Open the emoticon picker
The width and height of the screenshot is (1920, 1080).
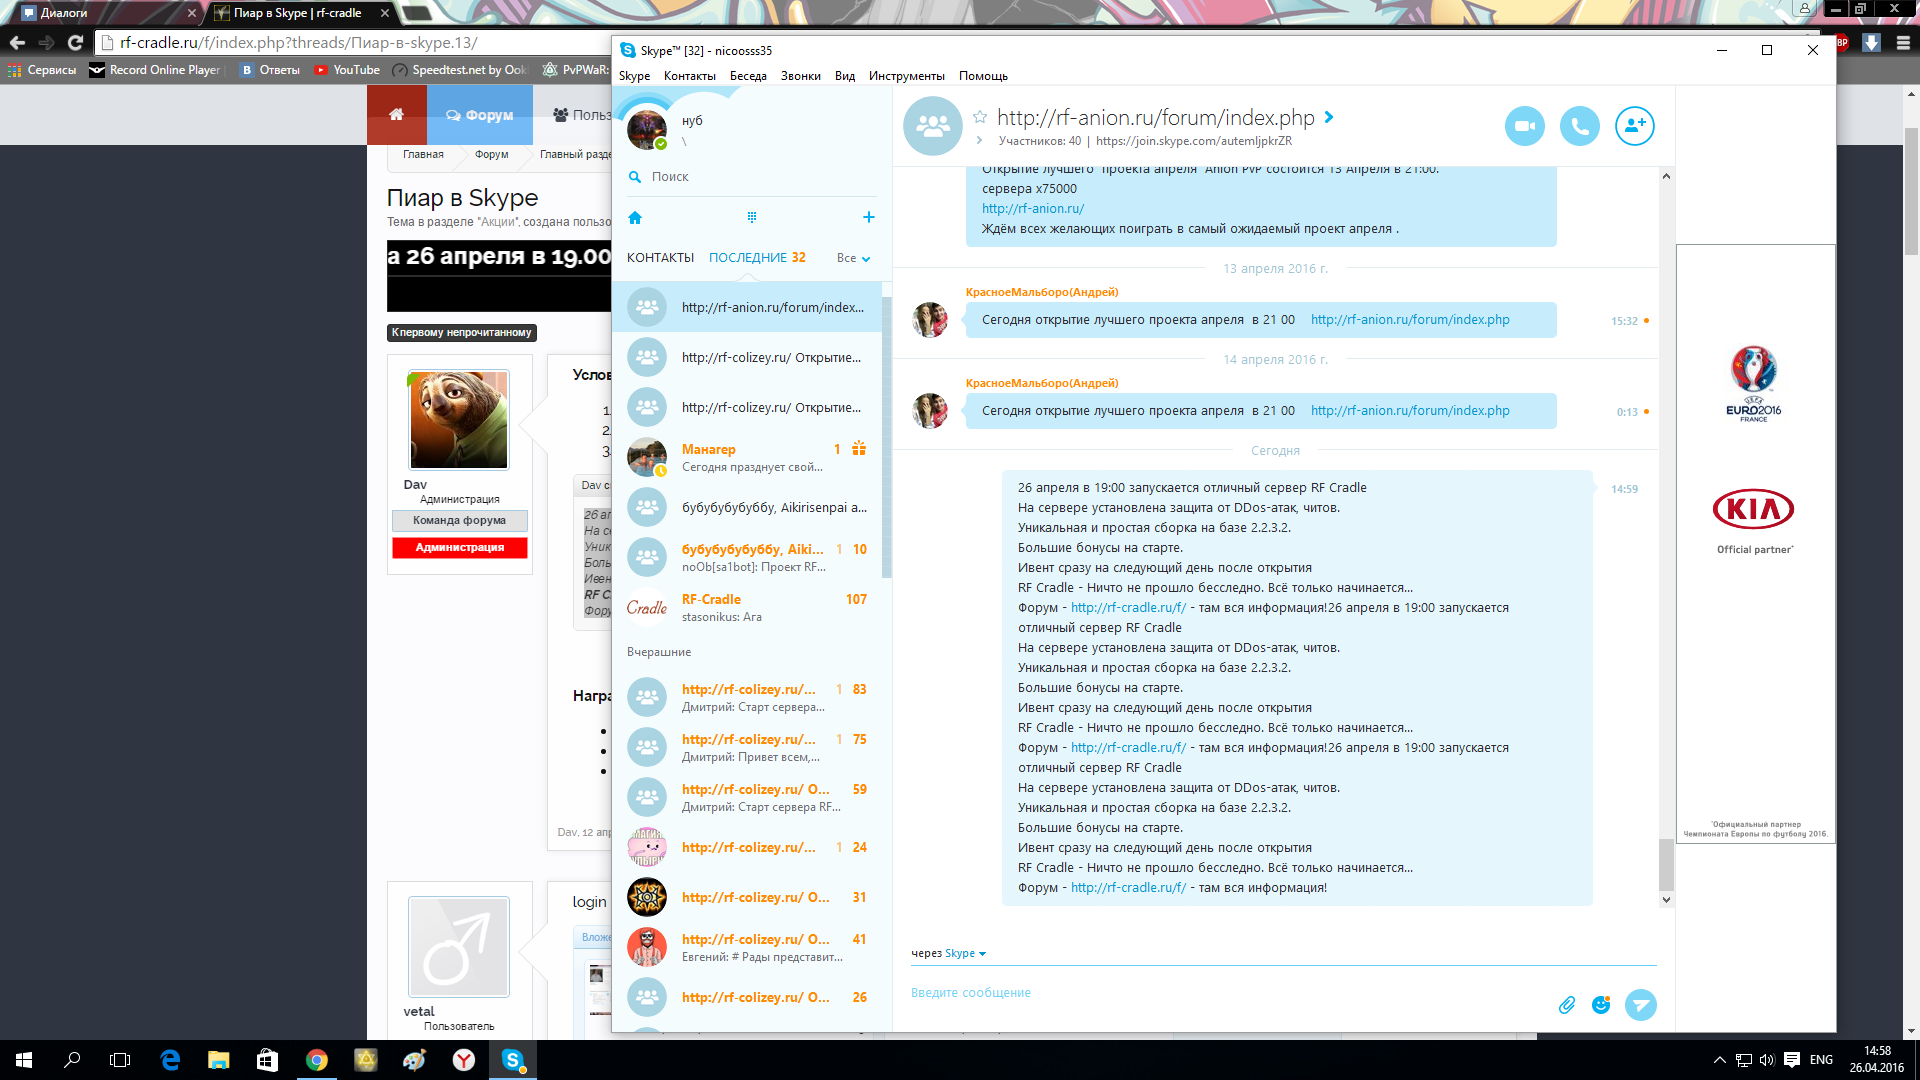coord(1601,1004)
